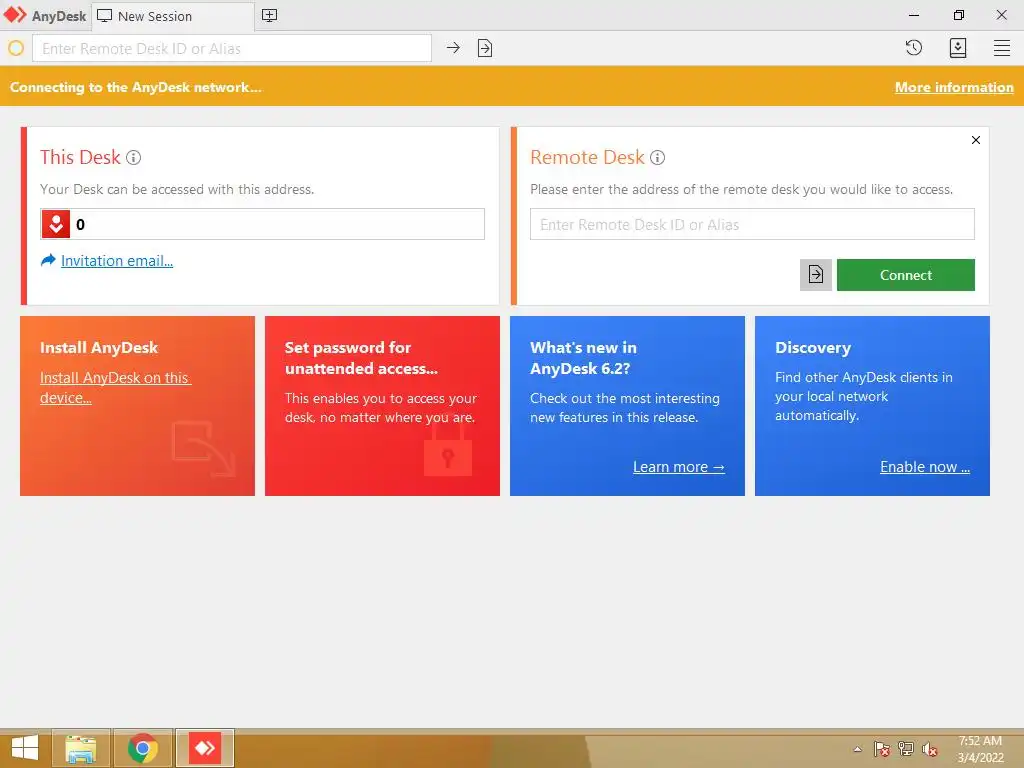Close the Remote Desk panel
The image size is (1024, 768).
coord(976,140)
